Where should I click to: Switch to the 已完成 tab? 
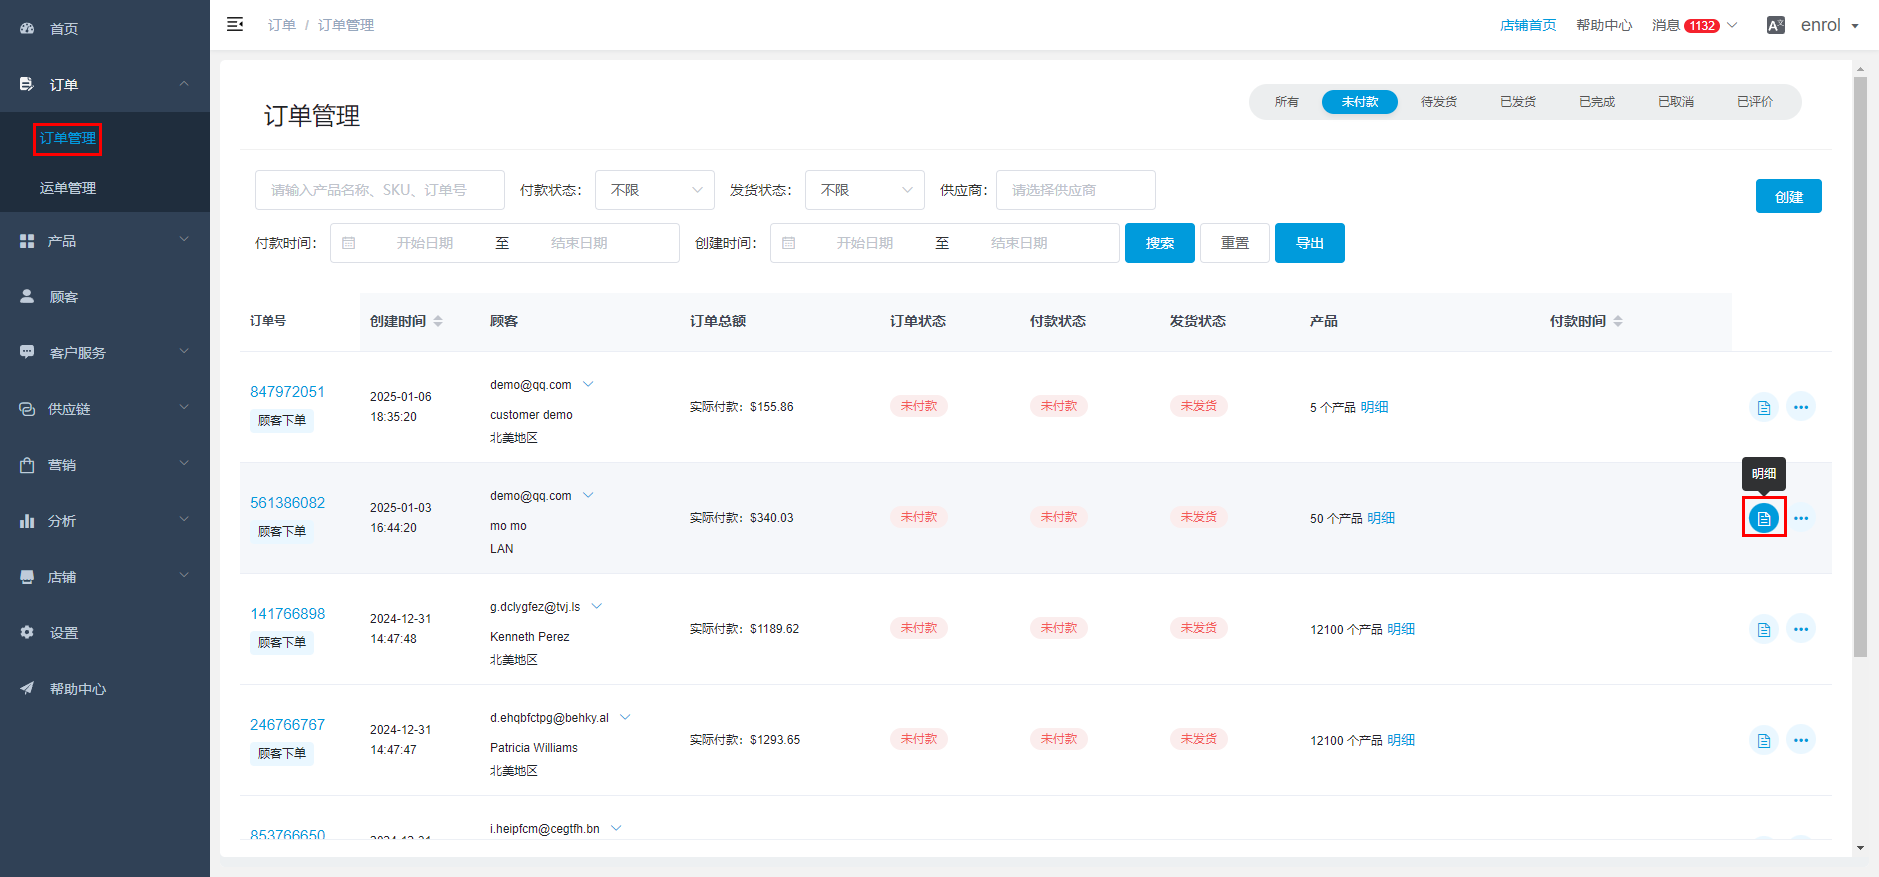pos(1597,102)
